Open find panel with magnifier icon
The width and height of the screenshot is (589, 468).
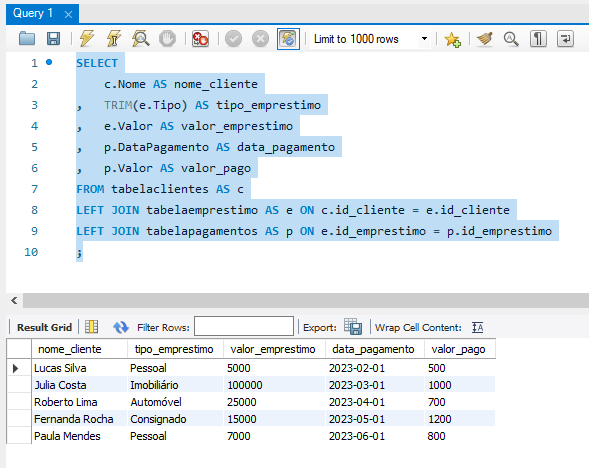click(511, 39)
